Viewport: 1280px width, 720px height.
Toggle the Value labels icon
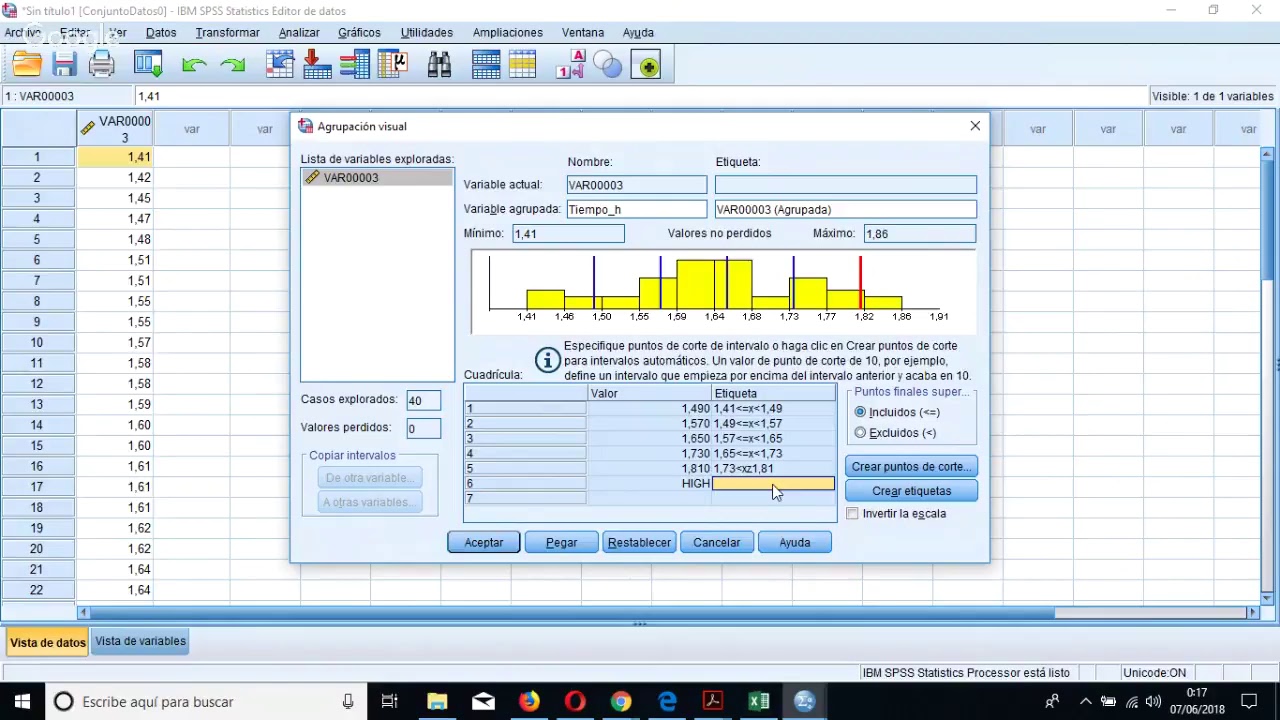(571, 65)
